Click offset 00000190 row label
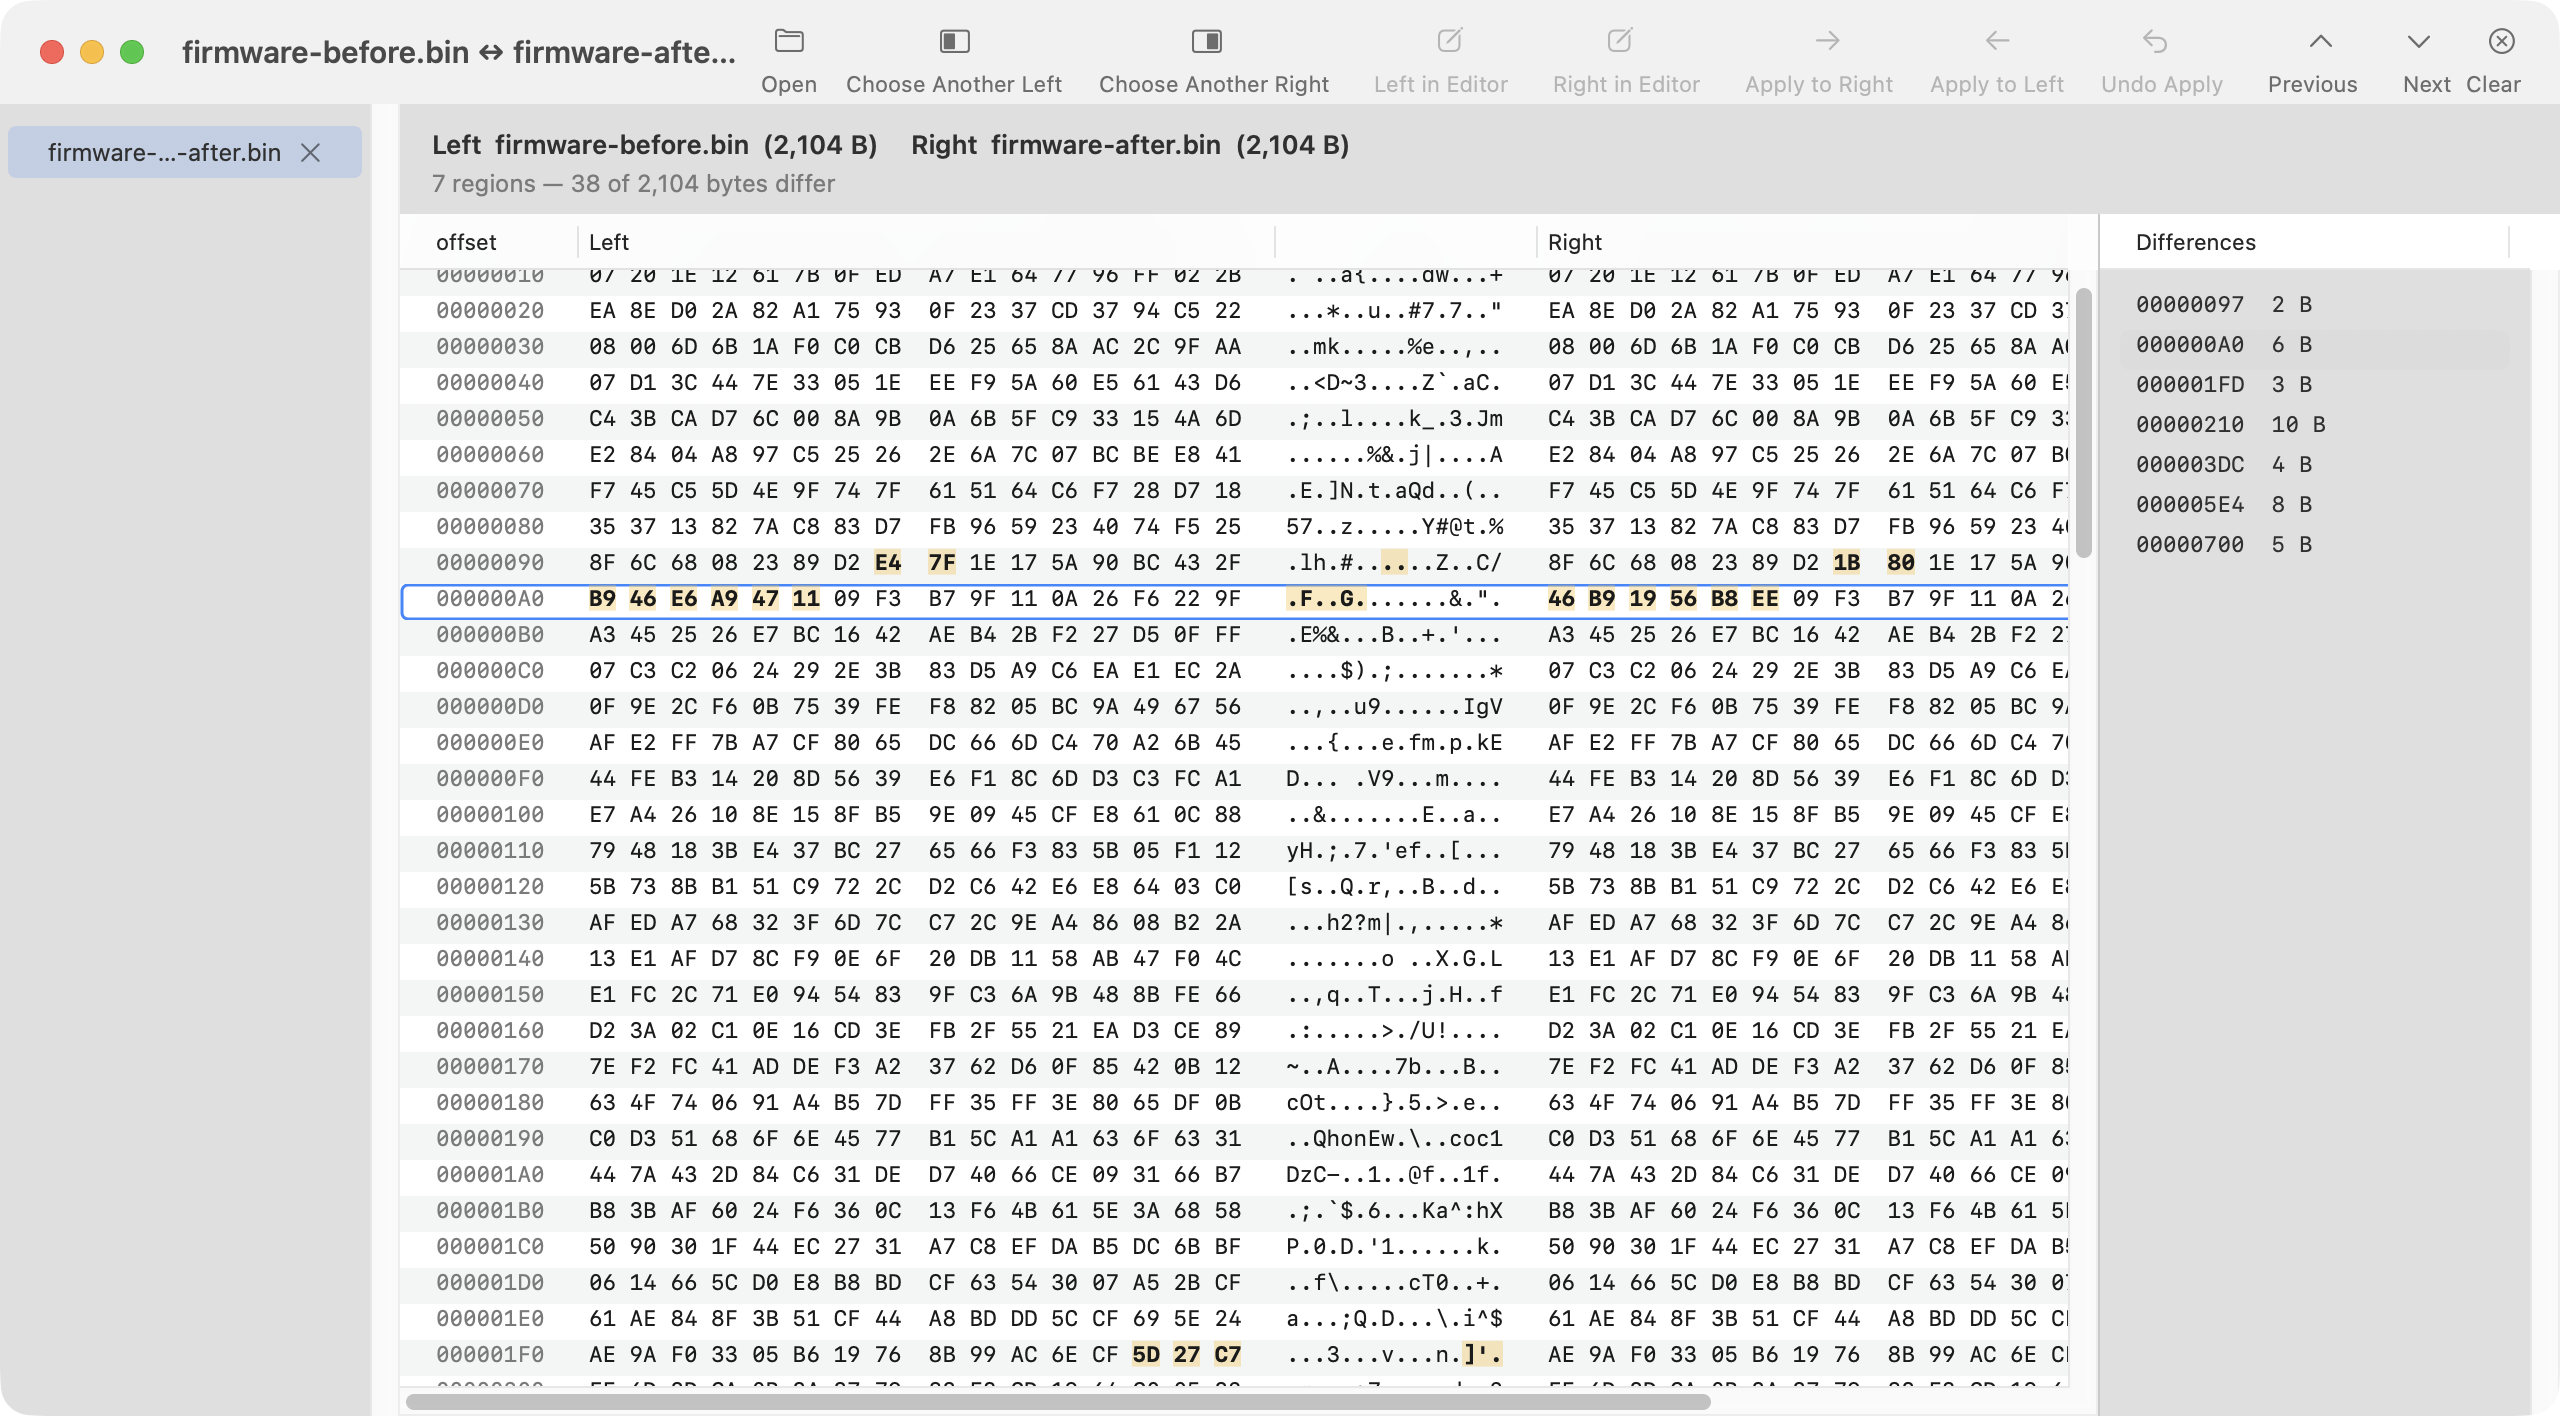Image resolution: width=2560 pixels, height=1416 pixels. coord(490,1139)
